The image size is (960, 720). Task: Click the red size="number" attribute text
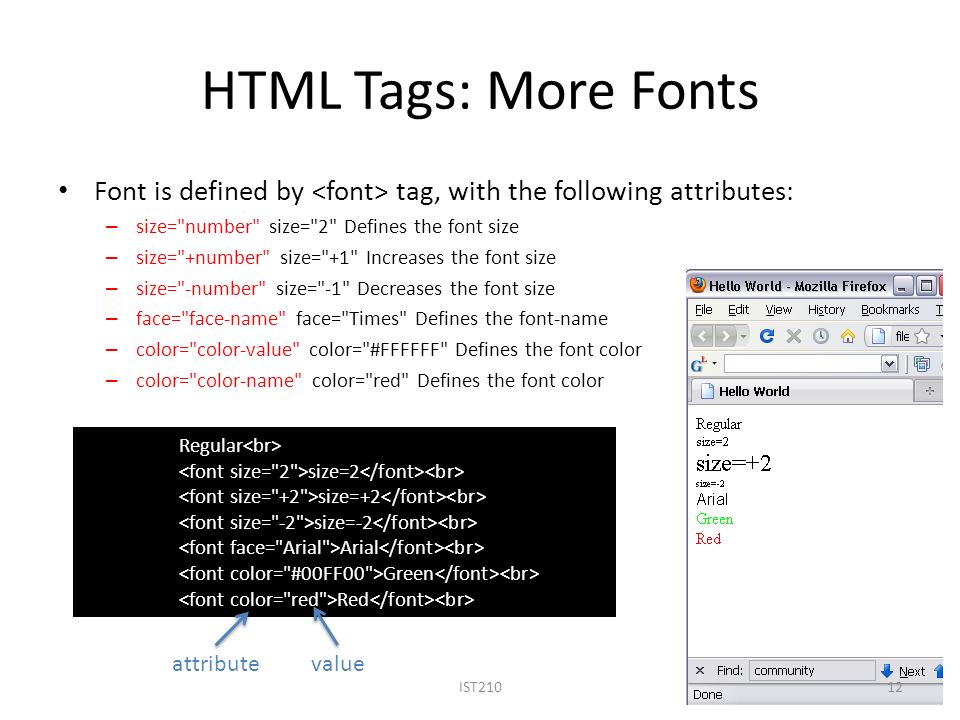click(198, 227)
